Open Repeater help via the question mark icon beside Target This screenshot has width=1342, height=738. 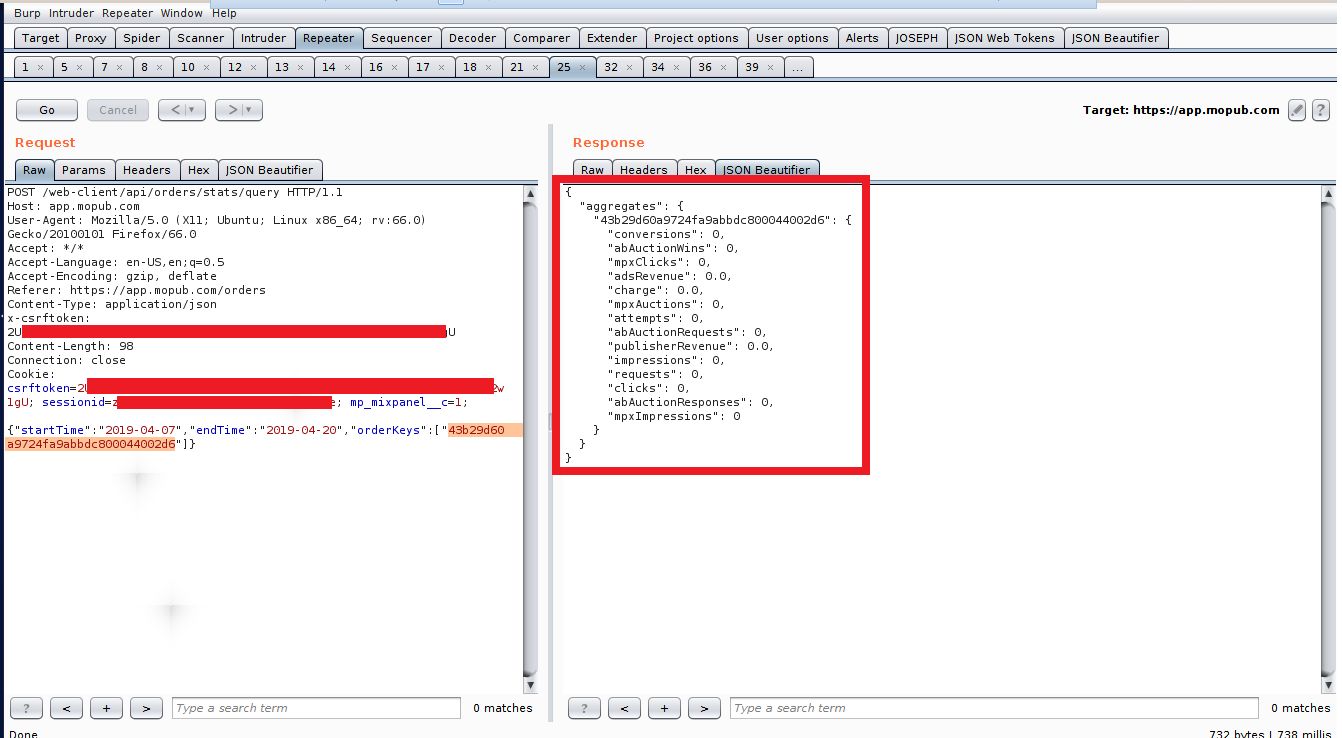click(1320, 110)
